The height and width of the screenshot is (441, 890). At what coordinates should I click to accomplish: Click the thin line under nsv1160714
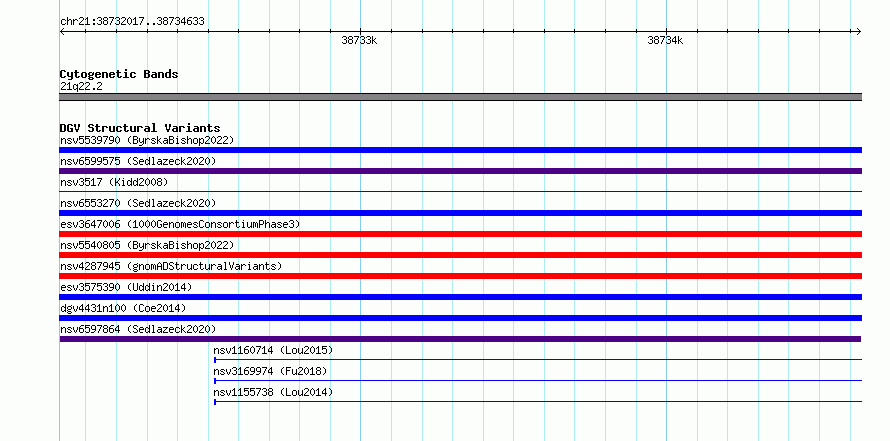tap(538, 359)
